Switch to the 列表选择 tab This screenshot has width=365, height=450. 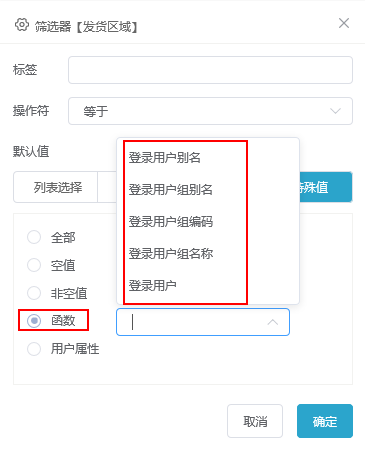[x=57, y=187]
